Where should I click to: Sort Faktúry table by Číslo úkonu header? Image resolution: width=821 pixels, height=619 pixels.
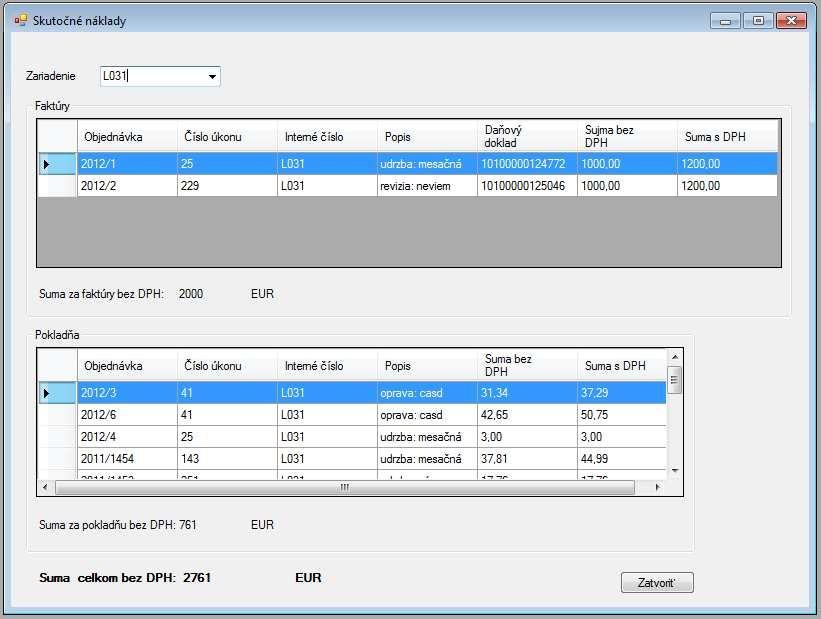[227, 137]
